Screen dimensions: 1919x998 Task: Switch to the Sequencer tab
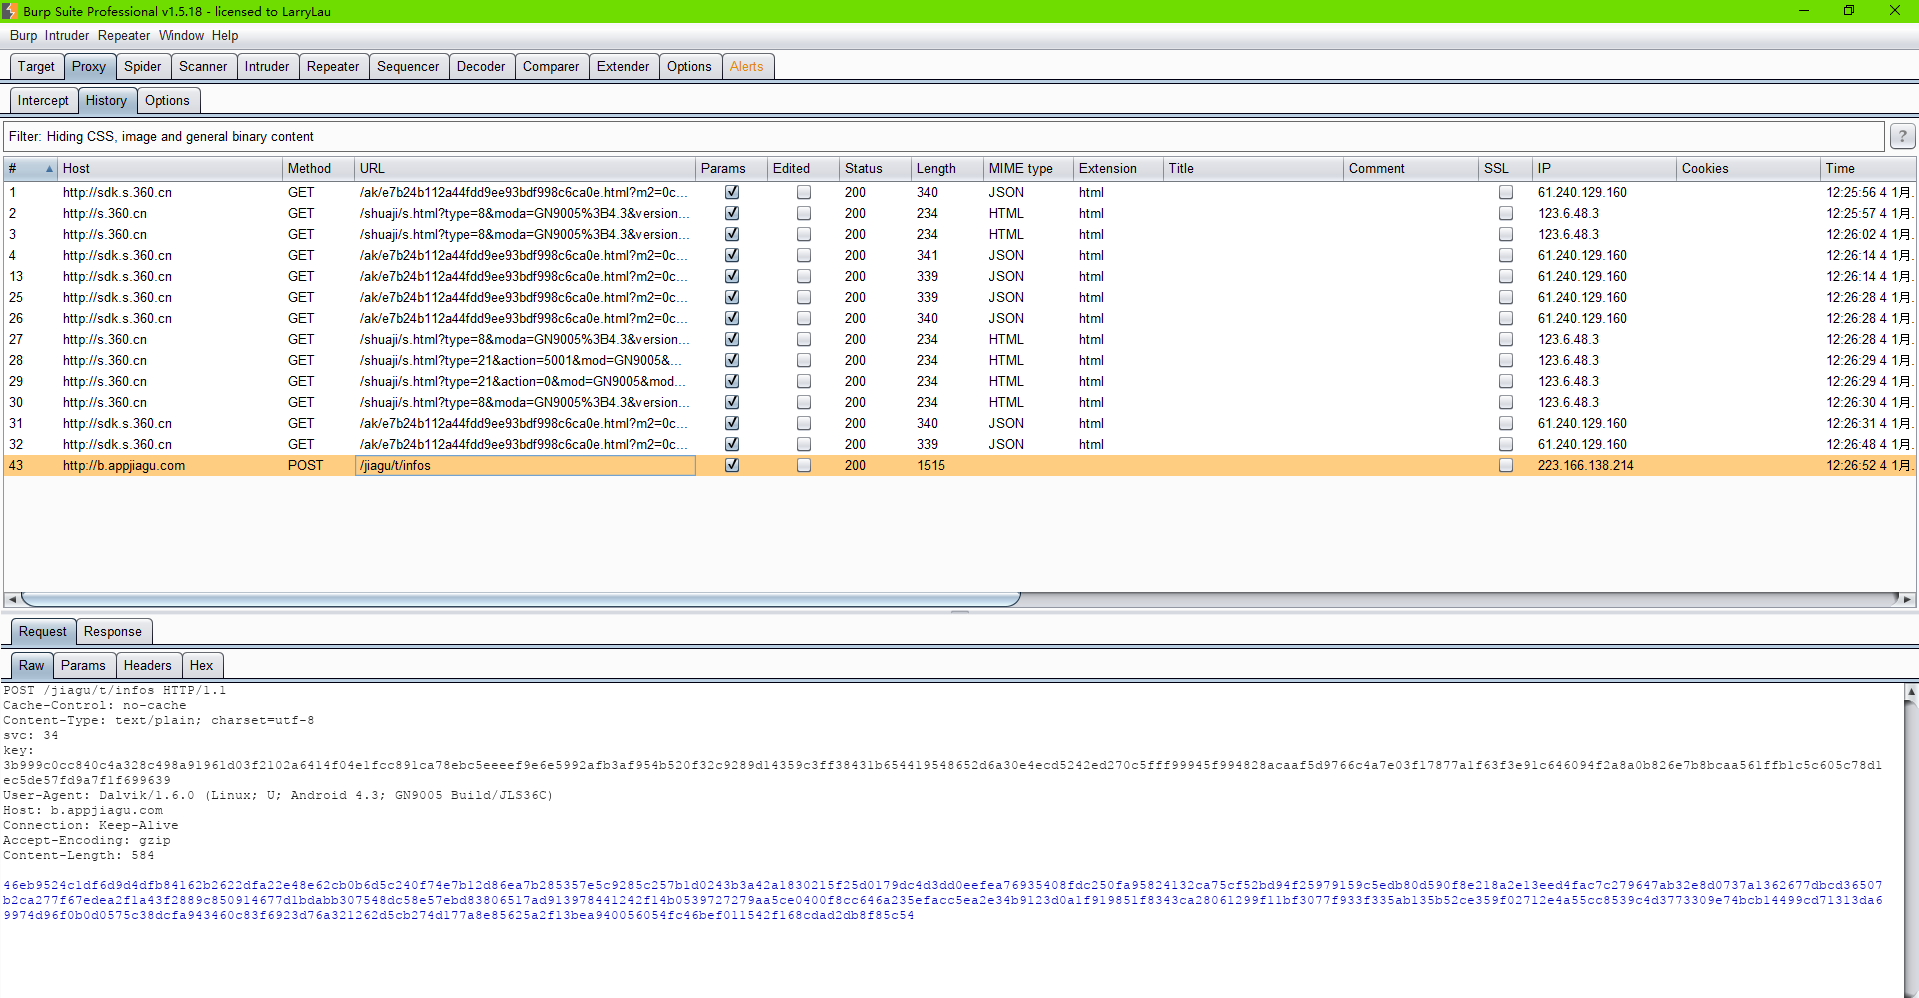click(x=408, y=66)
